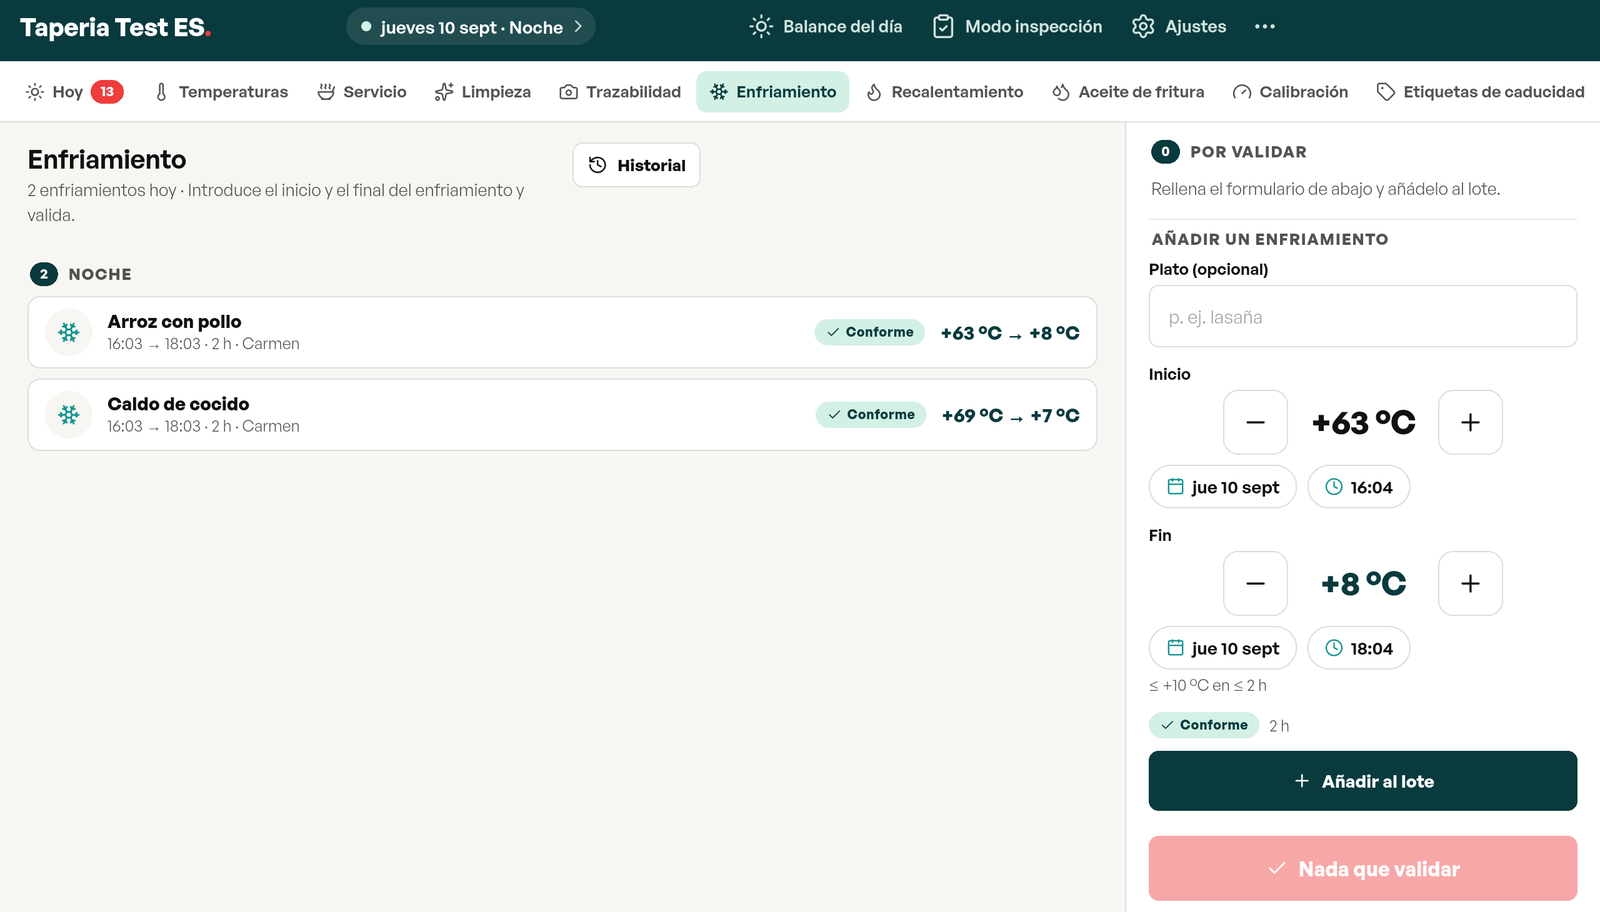Click snowflake icon of Arroz con pollo
This screenshot has width=1600, height=912.
[x=69, y=332]
